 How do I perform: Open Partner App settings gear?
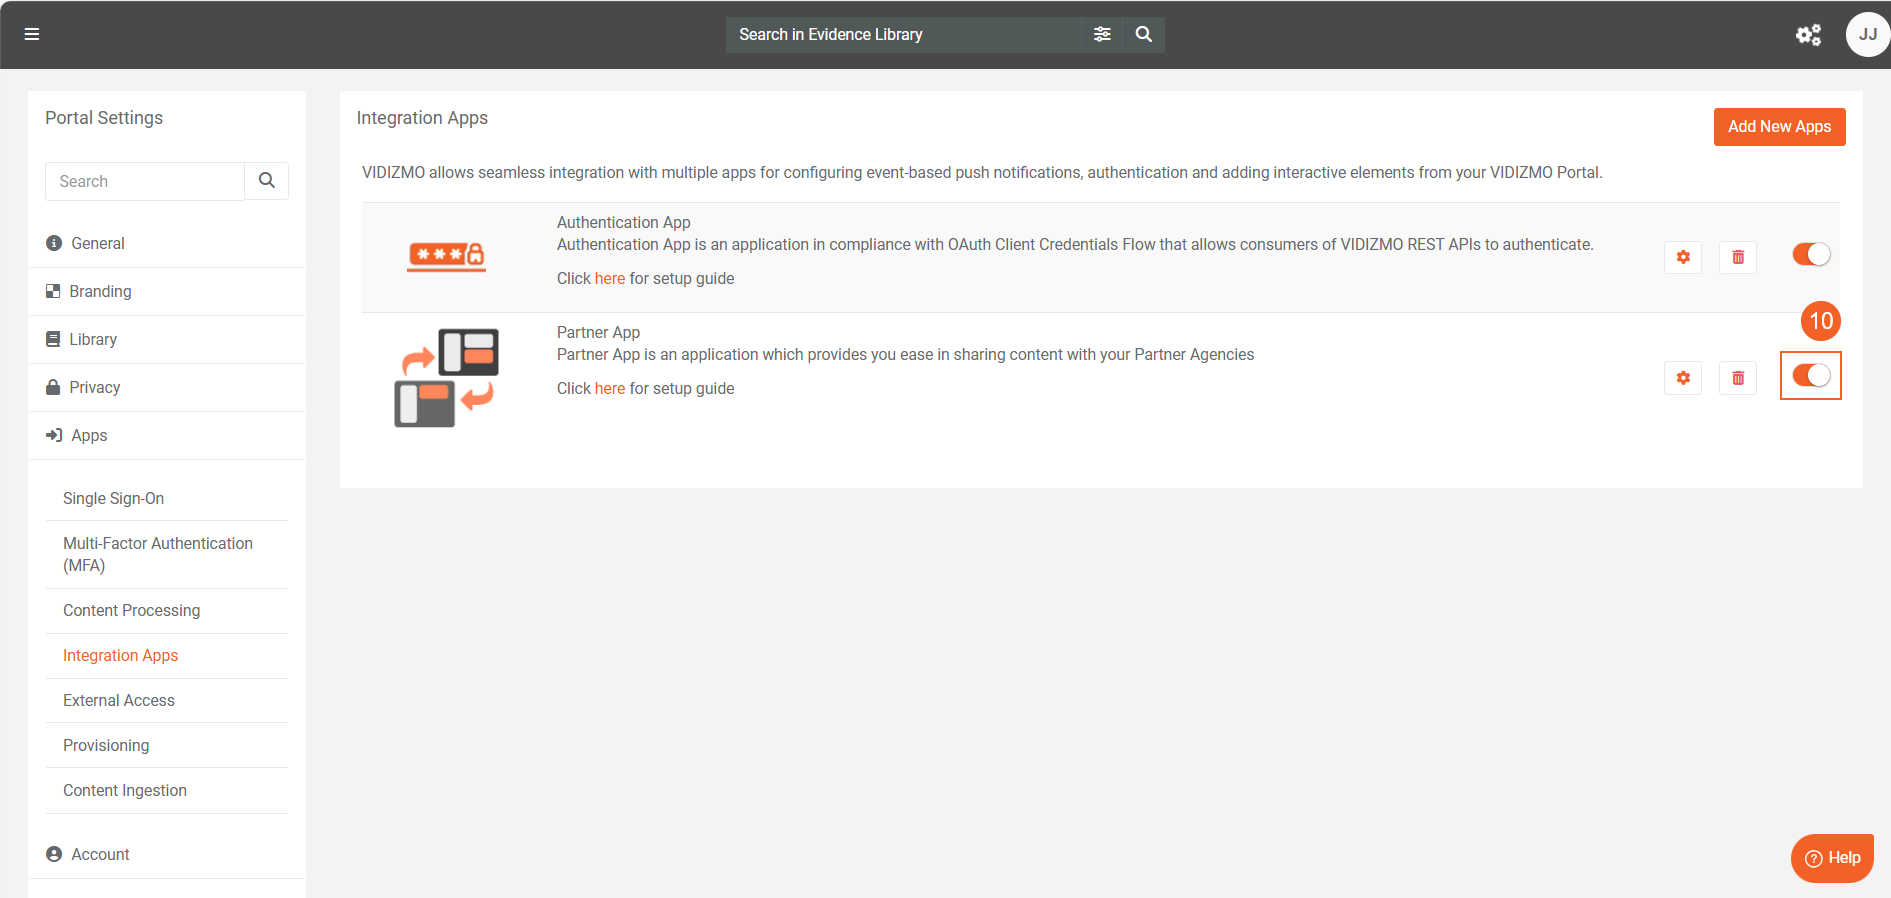tap(1683, 378)
